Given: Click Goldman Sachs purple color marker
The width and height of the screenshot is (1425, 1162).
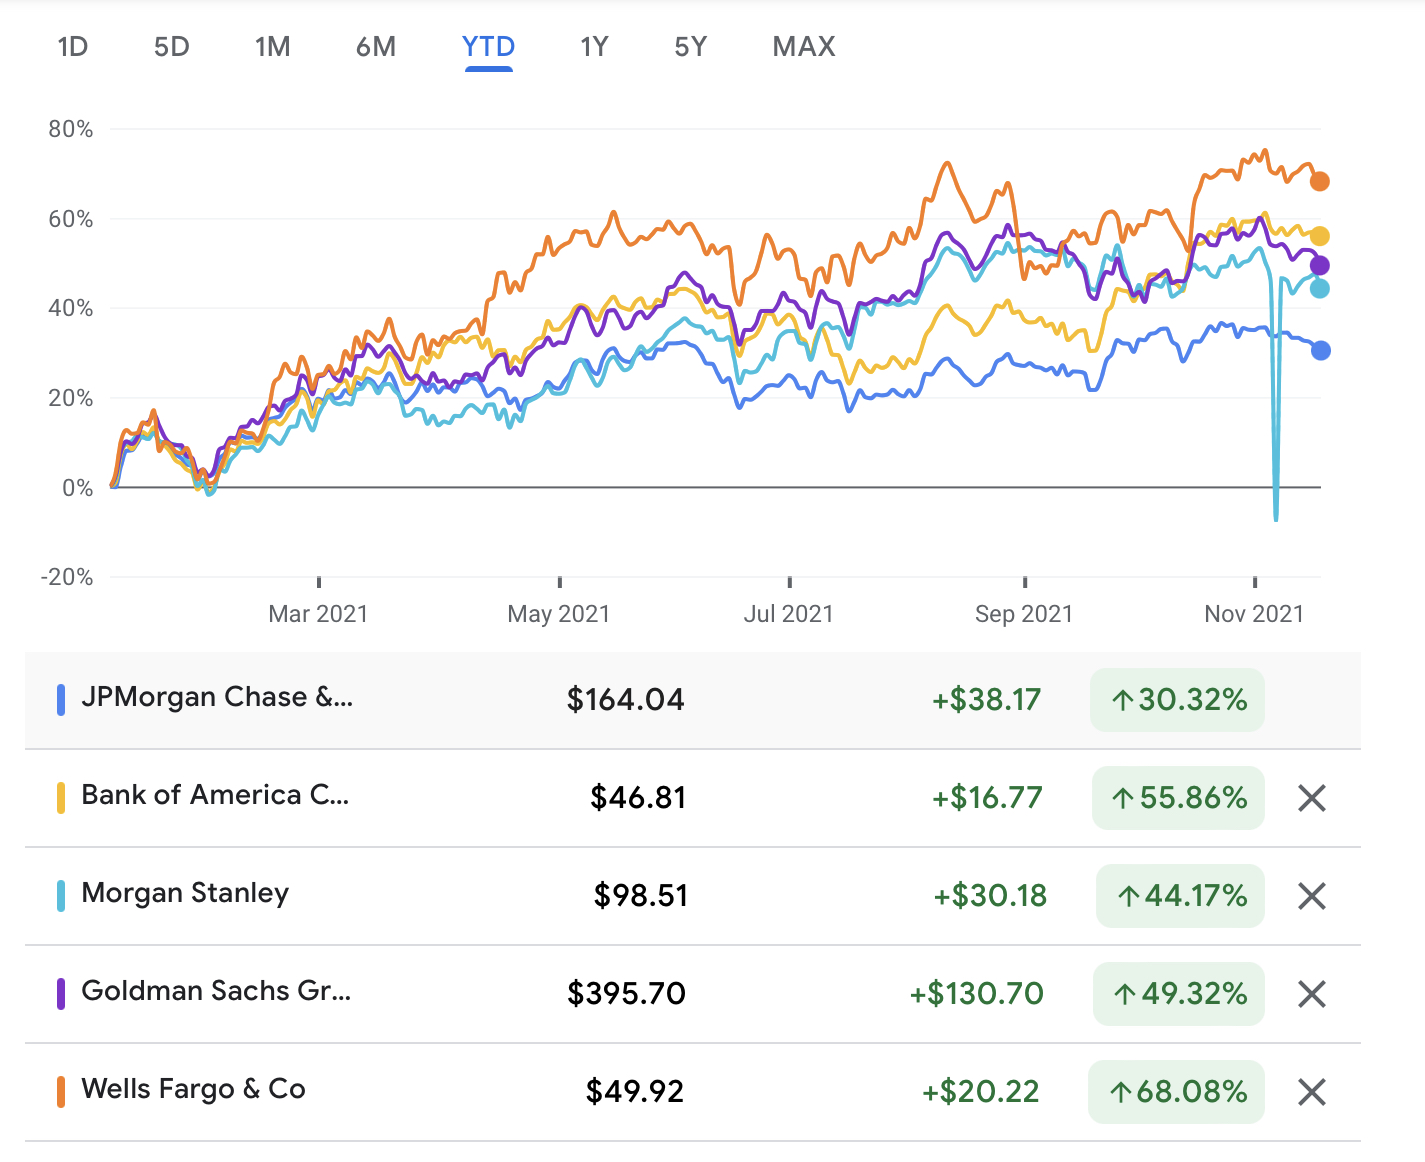Looking at the screenshot, I should [61, 994].
